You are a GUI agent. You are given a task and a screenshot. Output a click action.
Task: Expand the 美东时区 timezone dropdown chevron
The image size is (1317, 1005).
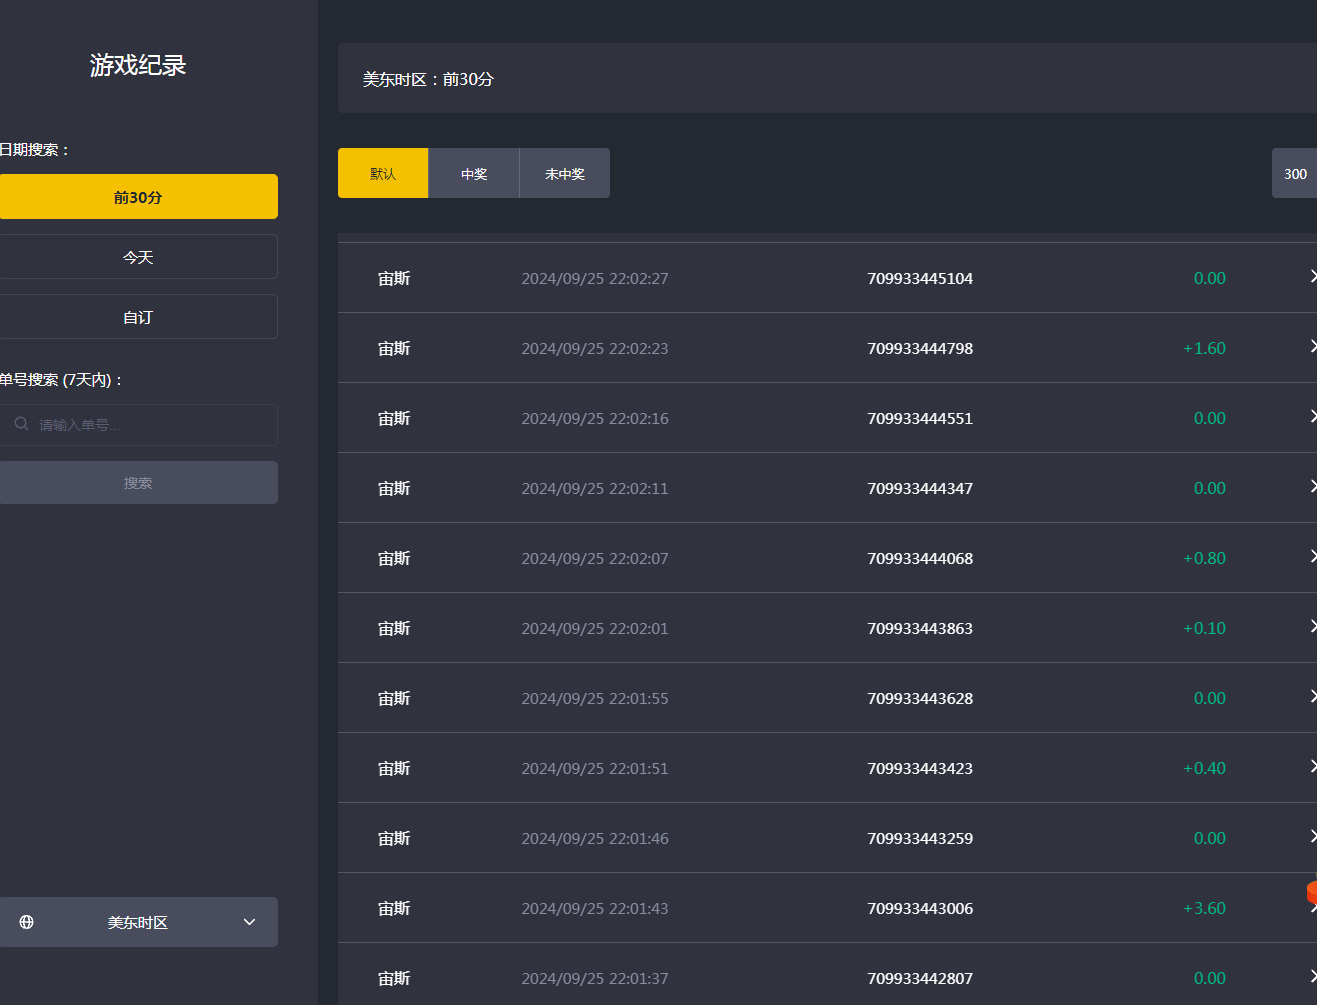pyautogui.click(x=249, y=922)
